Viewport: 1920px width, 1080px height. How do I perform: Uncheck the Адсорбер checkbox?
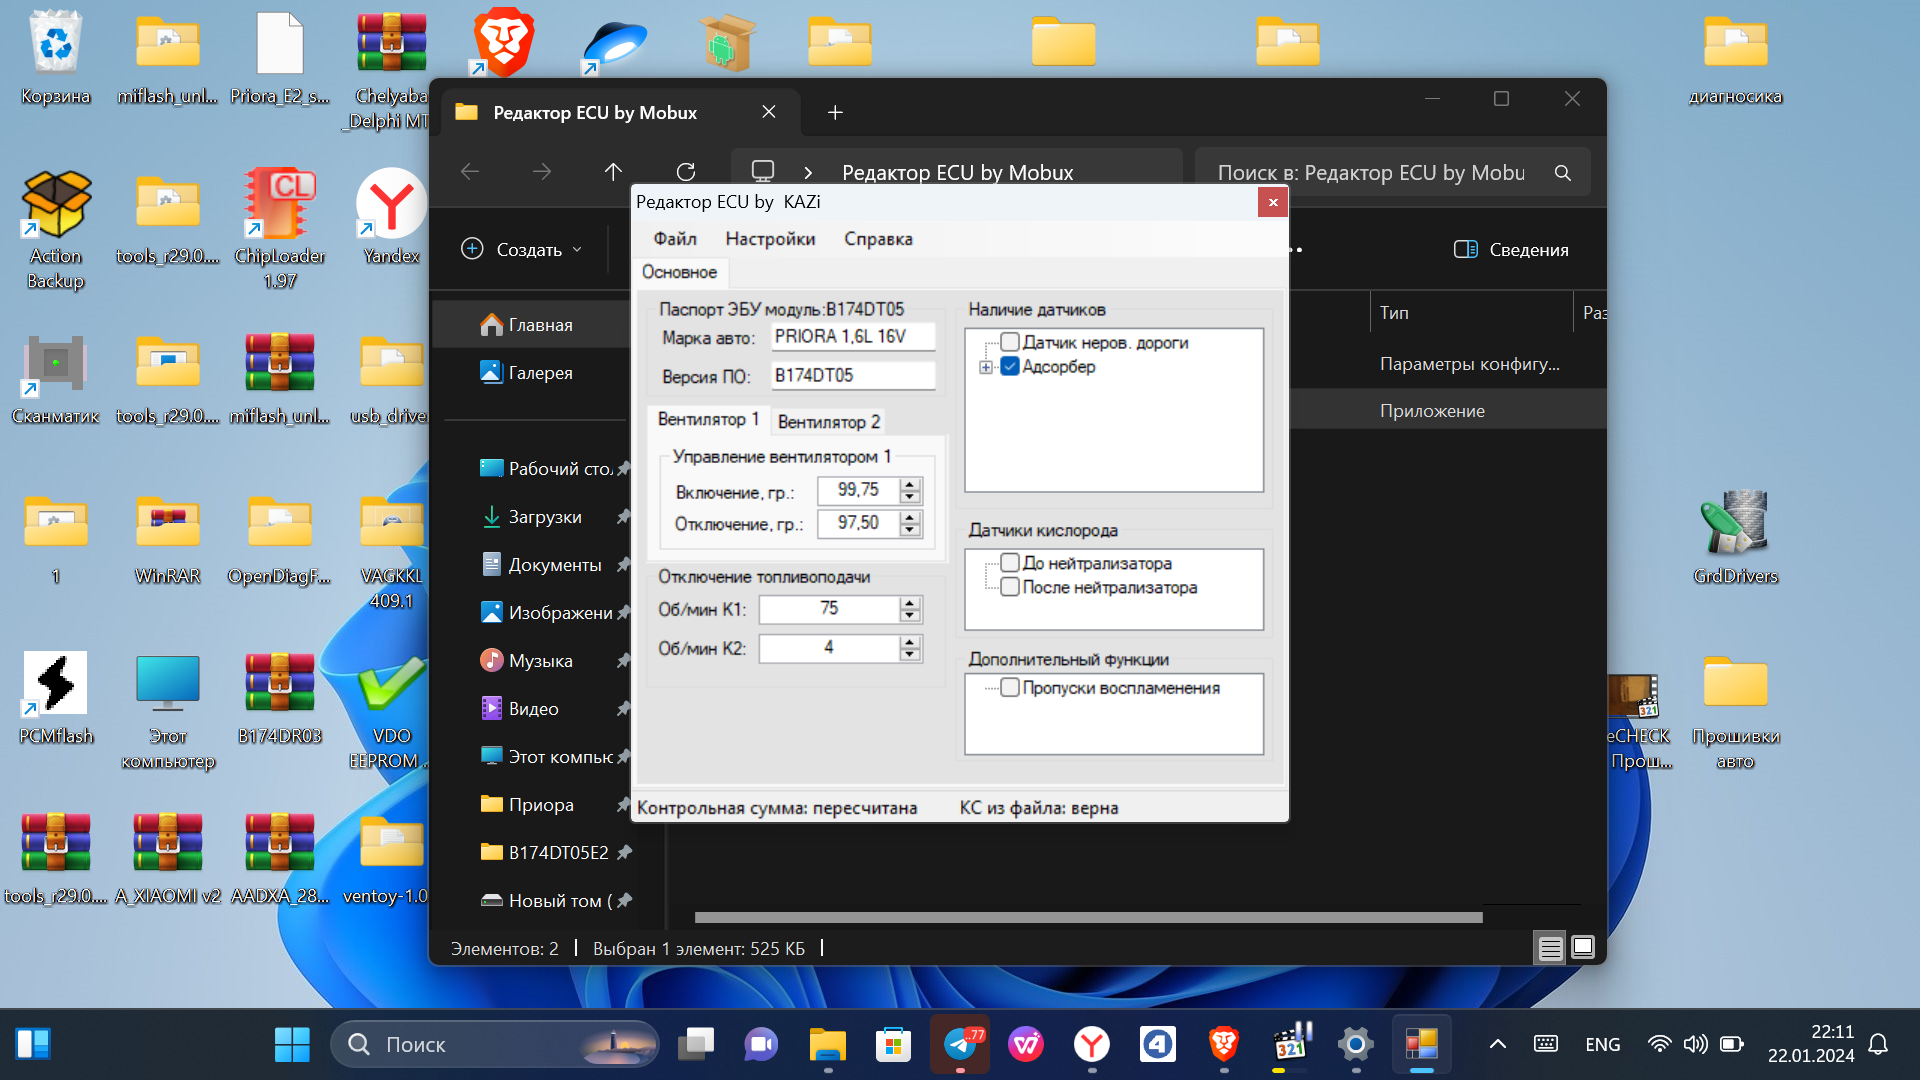(1010, 366)
